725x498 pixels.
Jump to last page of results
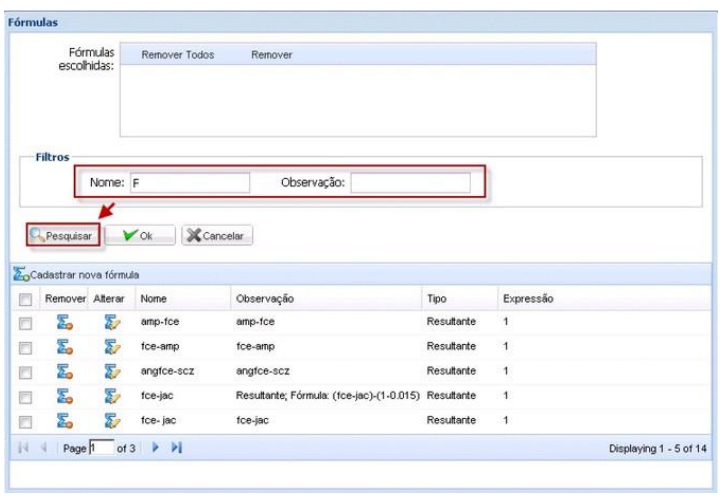point(176,449)
